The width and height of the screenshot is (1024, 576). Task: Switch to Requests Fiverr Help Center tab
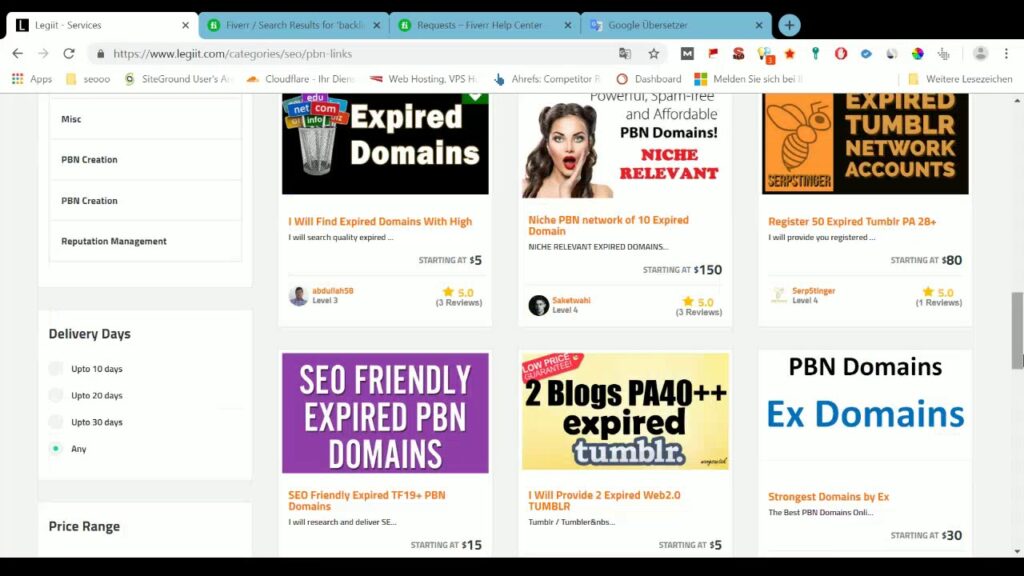pos(483,25)
